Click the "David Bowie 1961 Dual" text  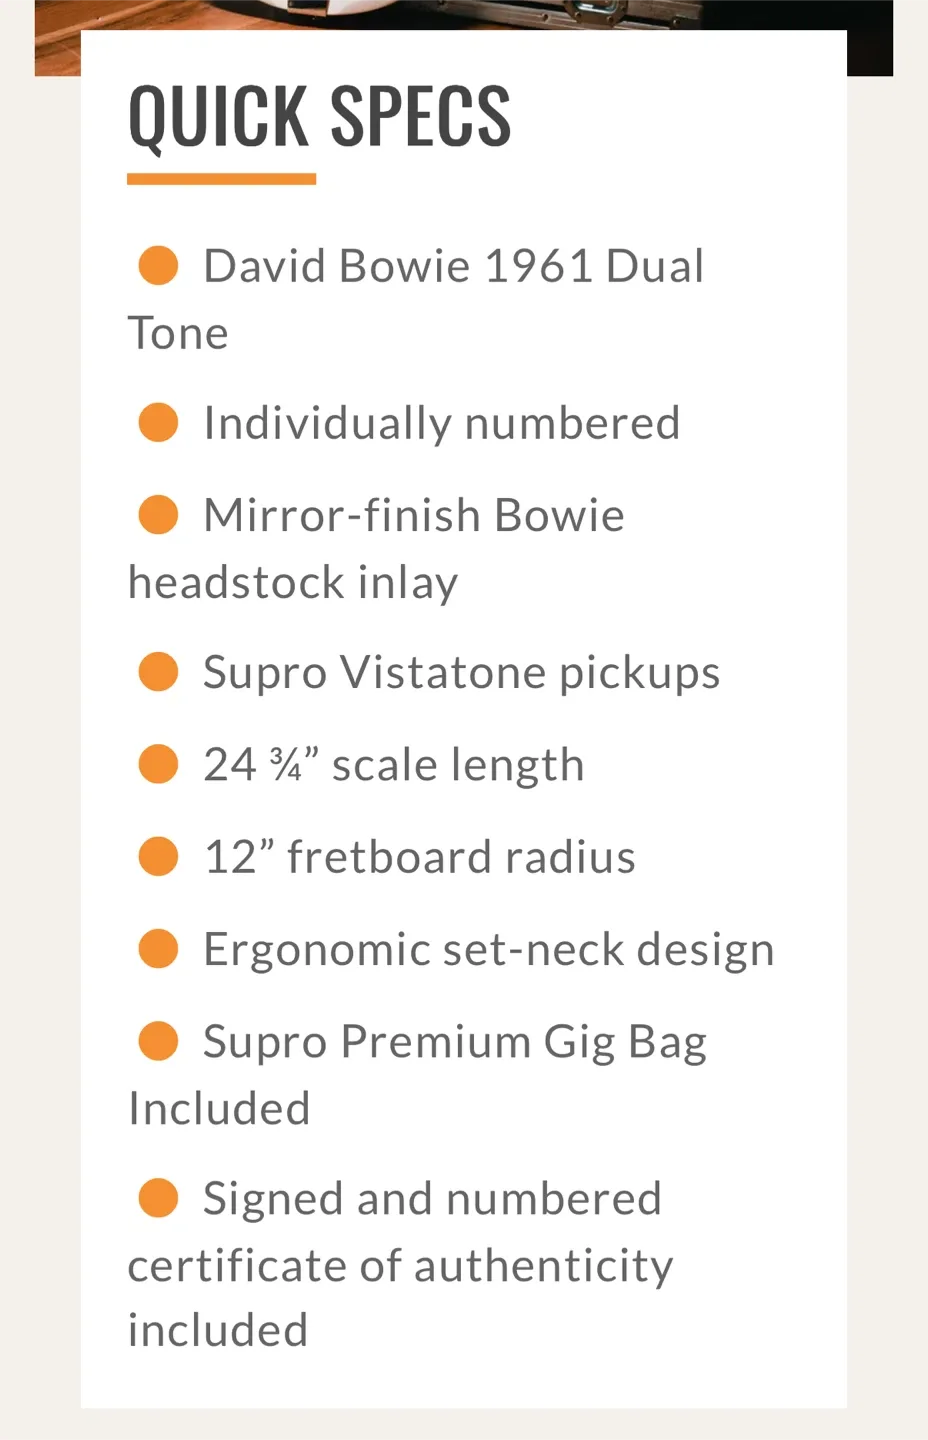(x=453, y=266)
